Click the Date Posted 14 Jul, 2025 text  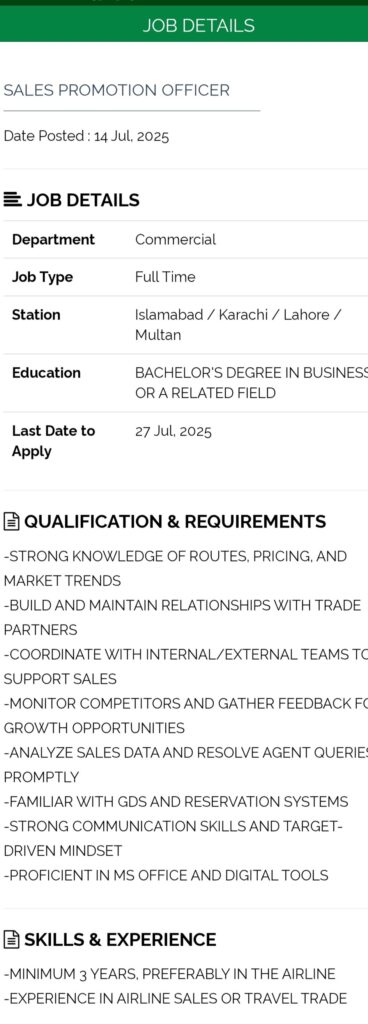point(86,136)
